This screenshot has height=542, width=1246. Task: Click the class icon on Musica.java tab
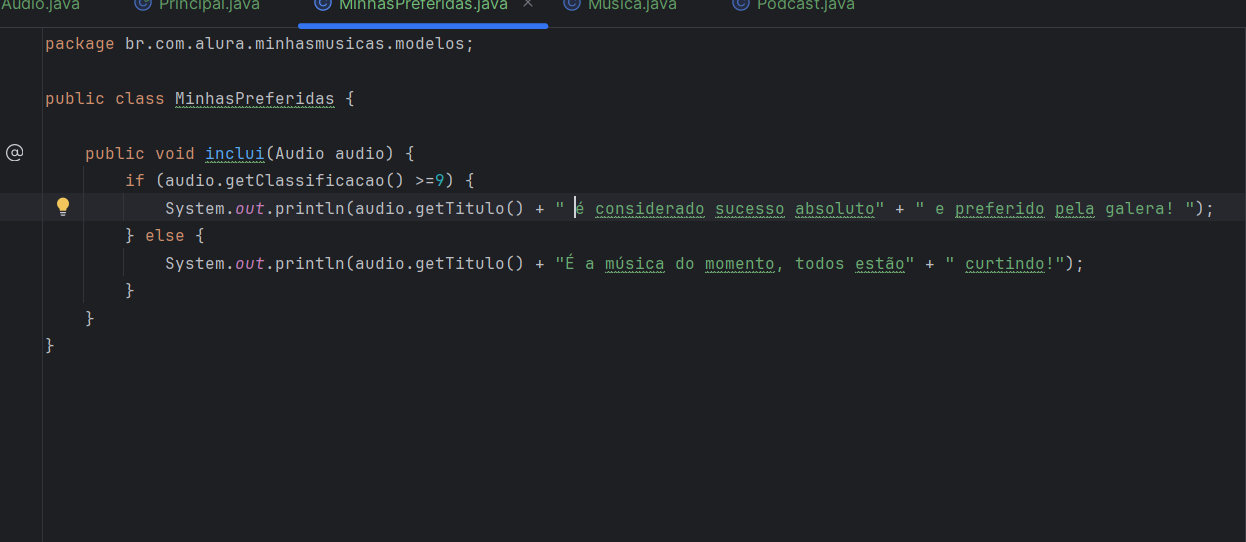tap(571, 5)
